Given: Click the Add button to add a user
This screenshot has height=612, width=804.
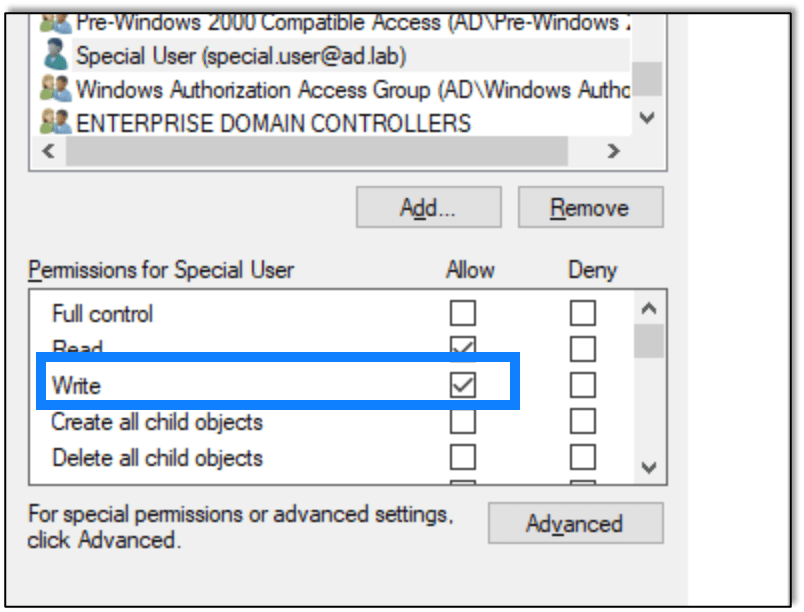Looking at the screenshot, I should 428,207.
